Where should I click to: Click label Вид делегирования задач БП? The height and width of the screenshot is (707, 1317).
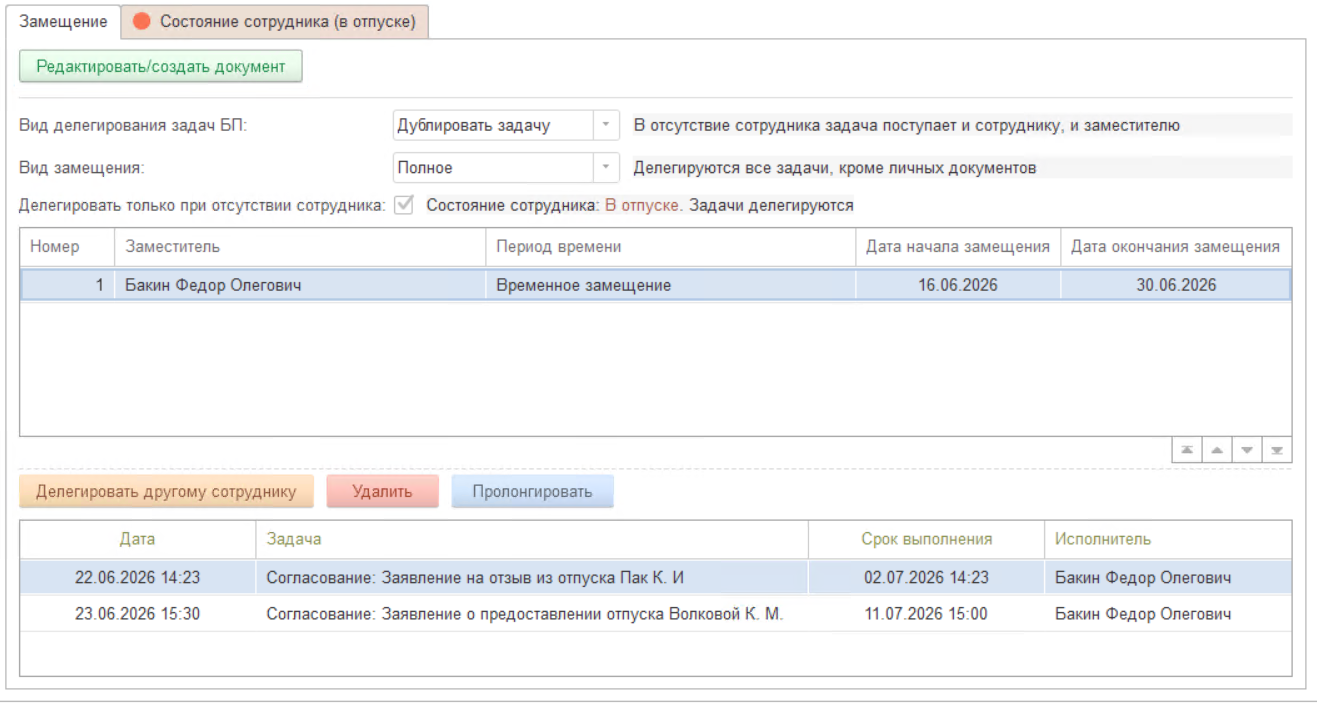[133, 126]
